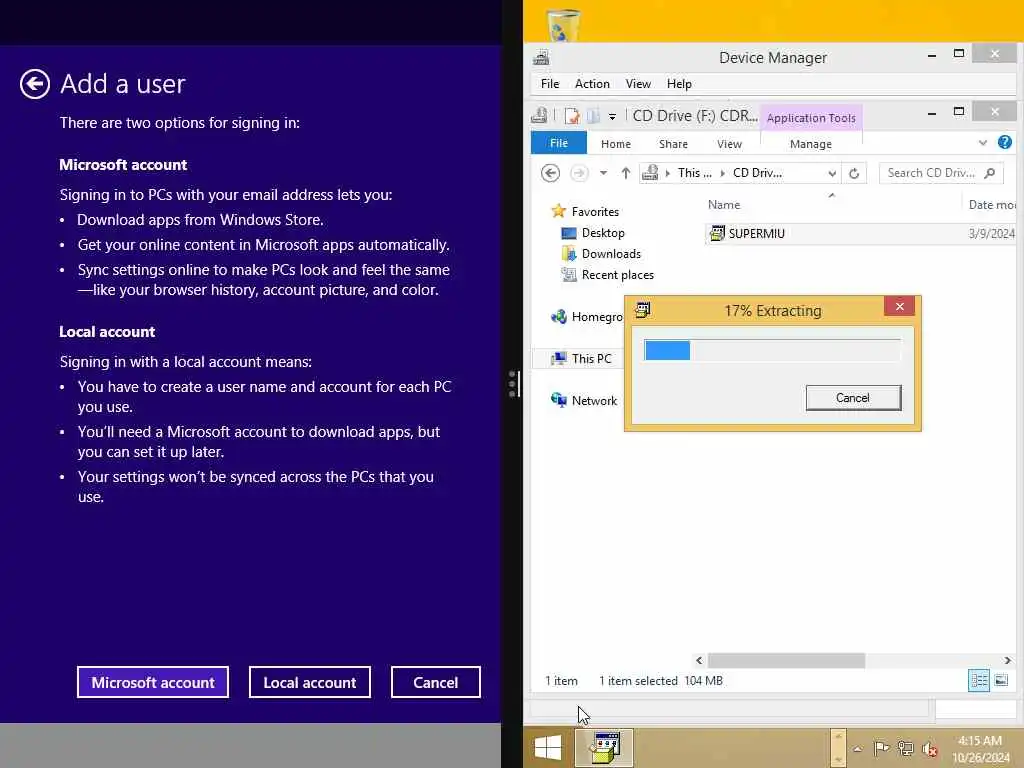Go back from Add a user screen
1024x768 pixels.
pos(35,84)
